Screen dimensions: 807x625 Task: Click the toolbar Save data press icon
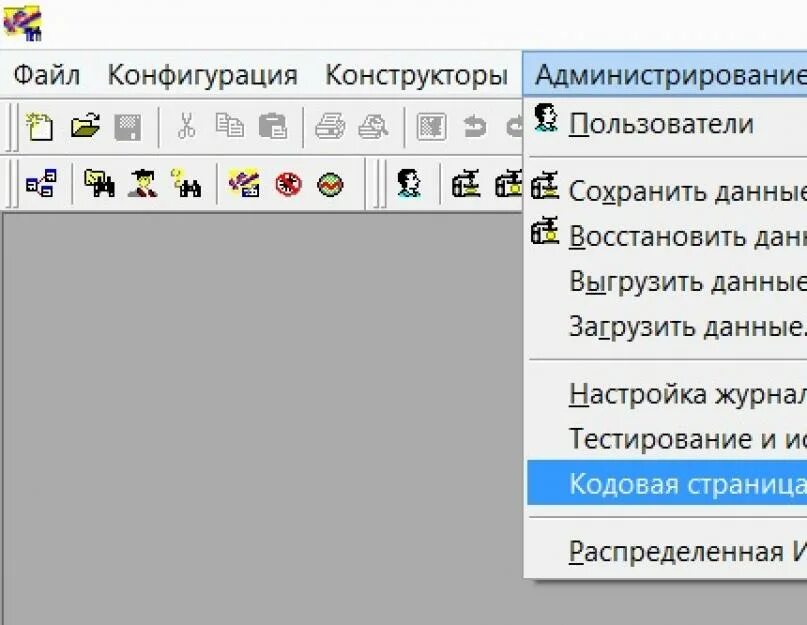pyautogui.click(x=466, y=183)
